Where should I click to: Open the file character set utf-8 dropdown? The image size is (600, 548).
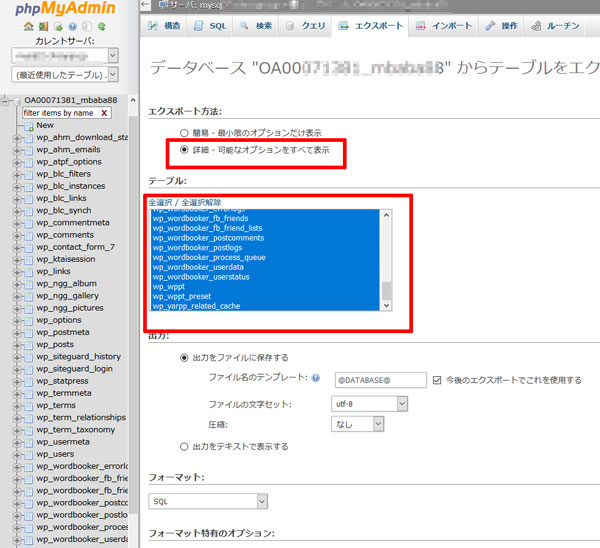click(369, 404)
